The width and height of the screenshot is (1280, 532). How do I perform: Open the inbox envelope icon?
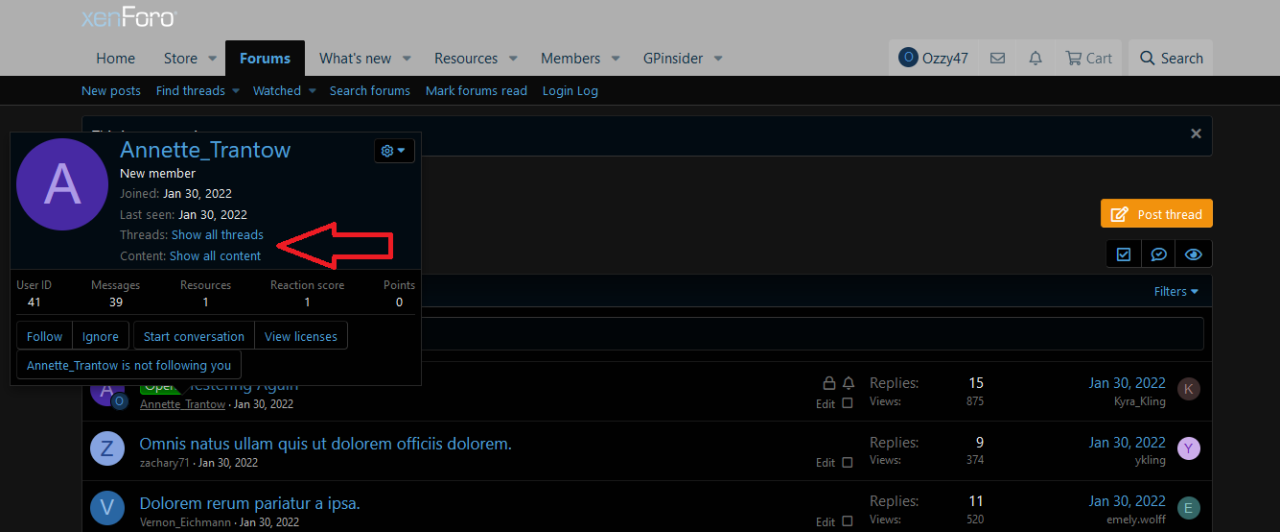(x=997, y=58)
